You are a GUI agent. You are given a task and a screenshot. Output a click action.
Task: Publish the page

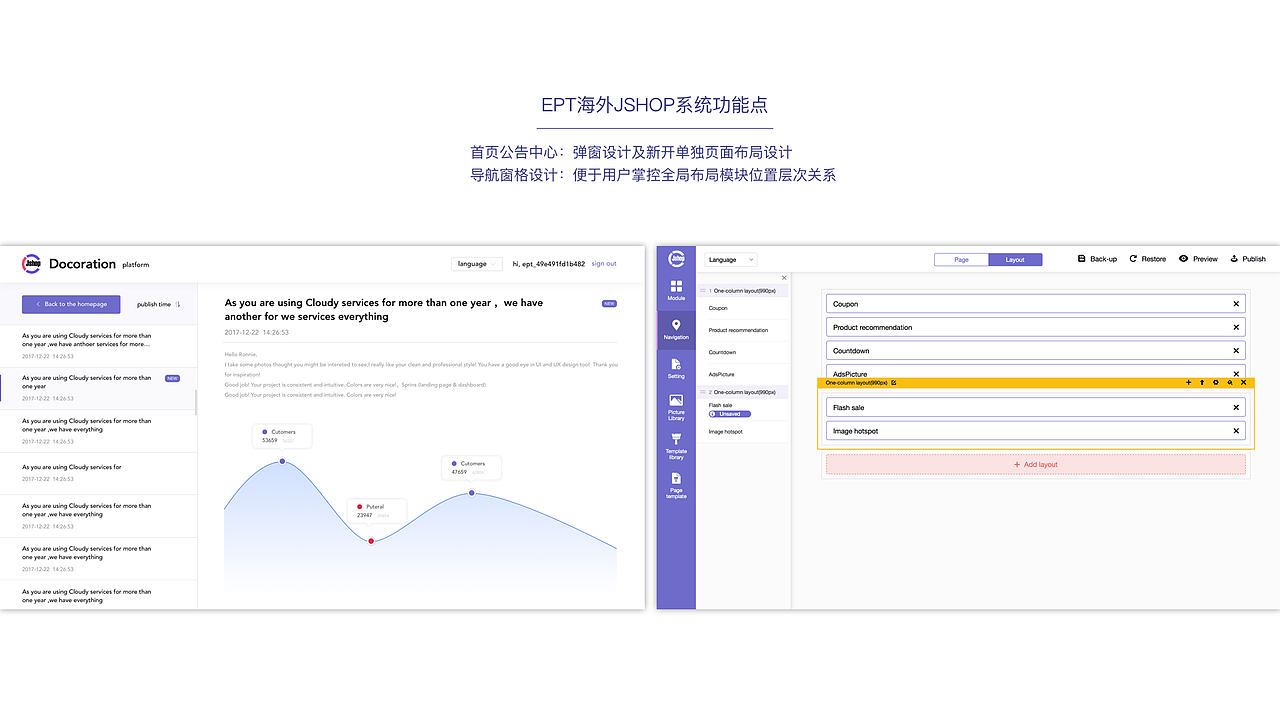(1248, 259)
